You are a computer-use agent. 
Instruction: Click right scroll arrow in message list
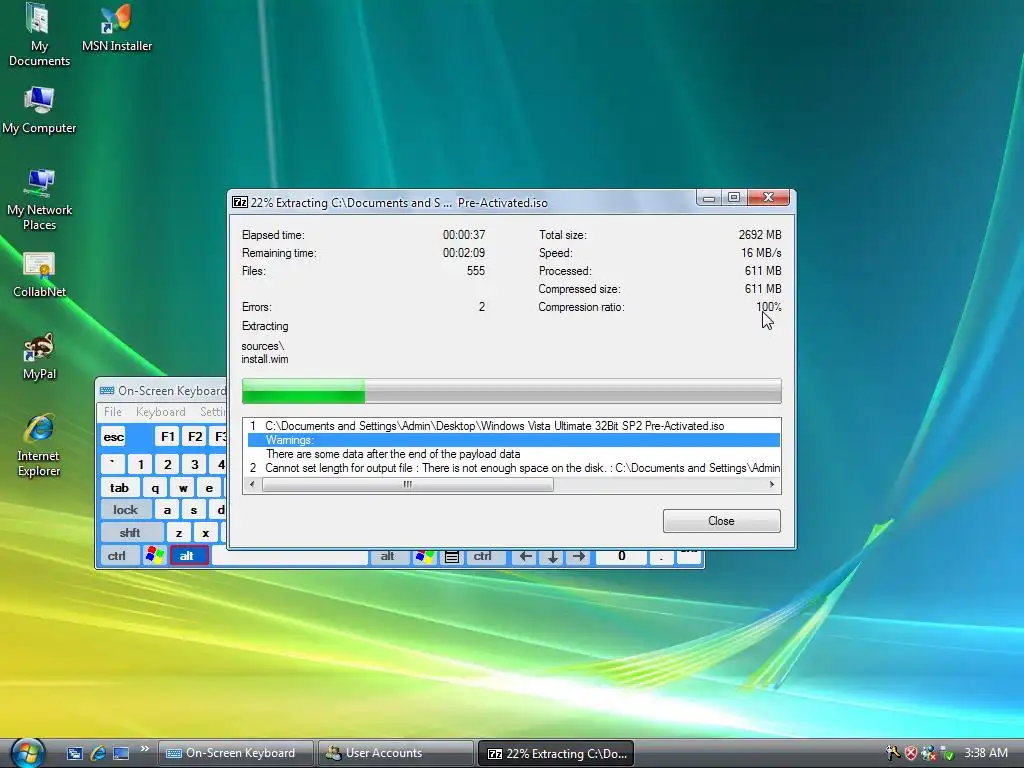click(x=772, y=485)
